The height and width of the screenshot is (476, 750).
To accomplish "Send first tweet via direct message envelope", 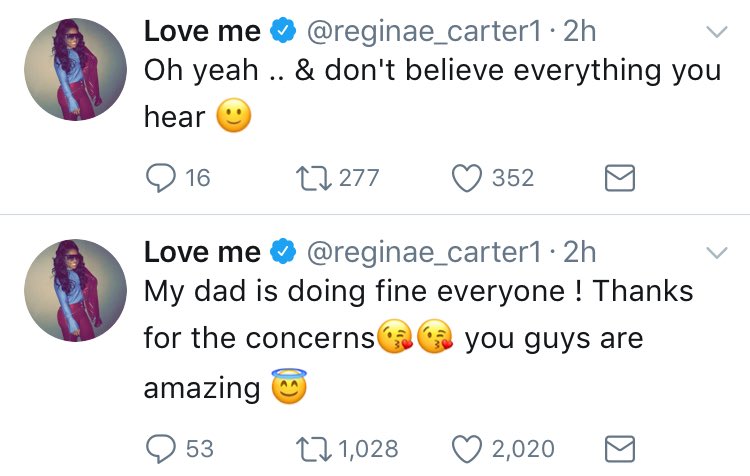I will click(620, 178).
